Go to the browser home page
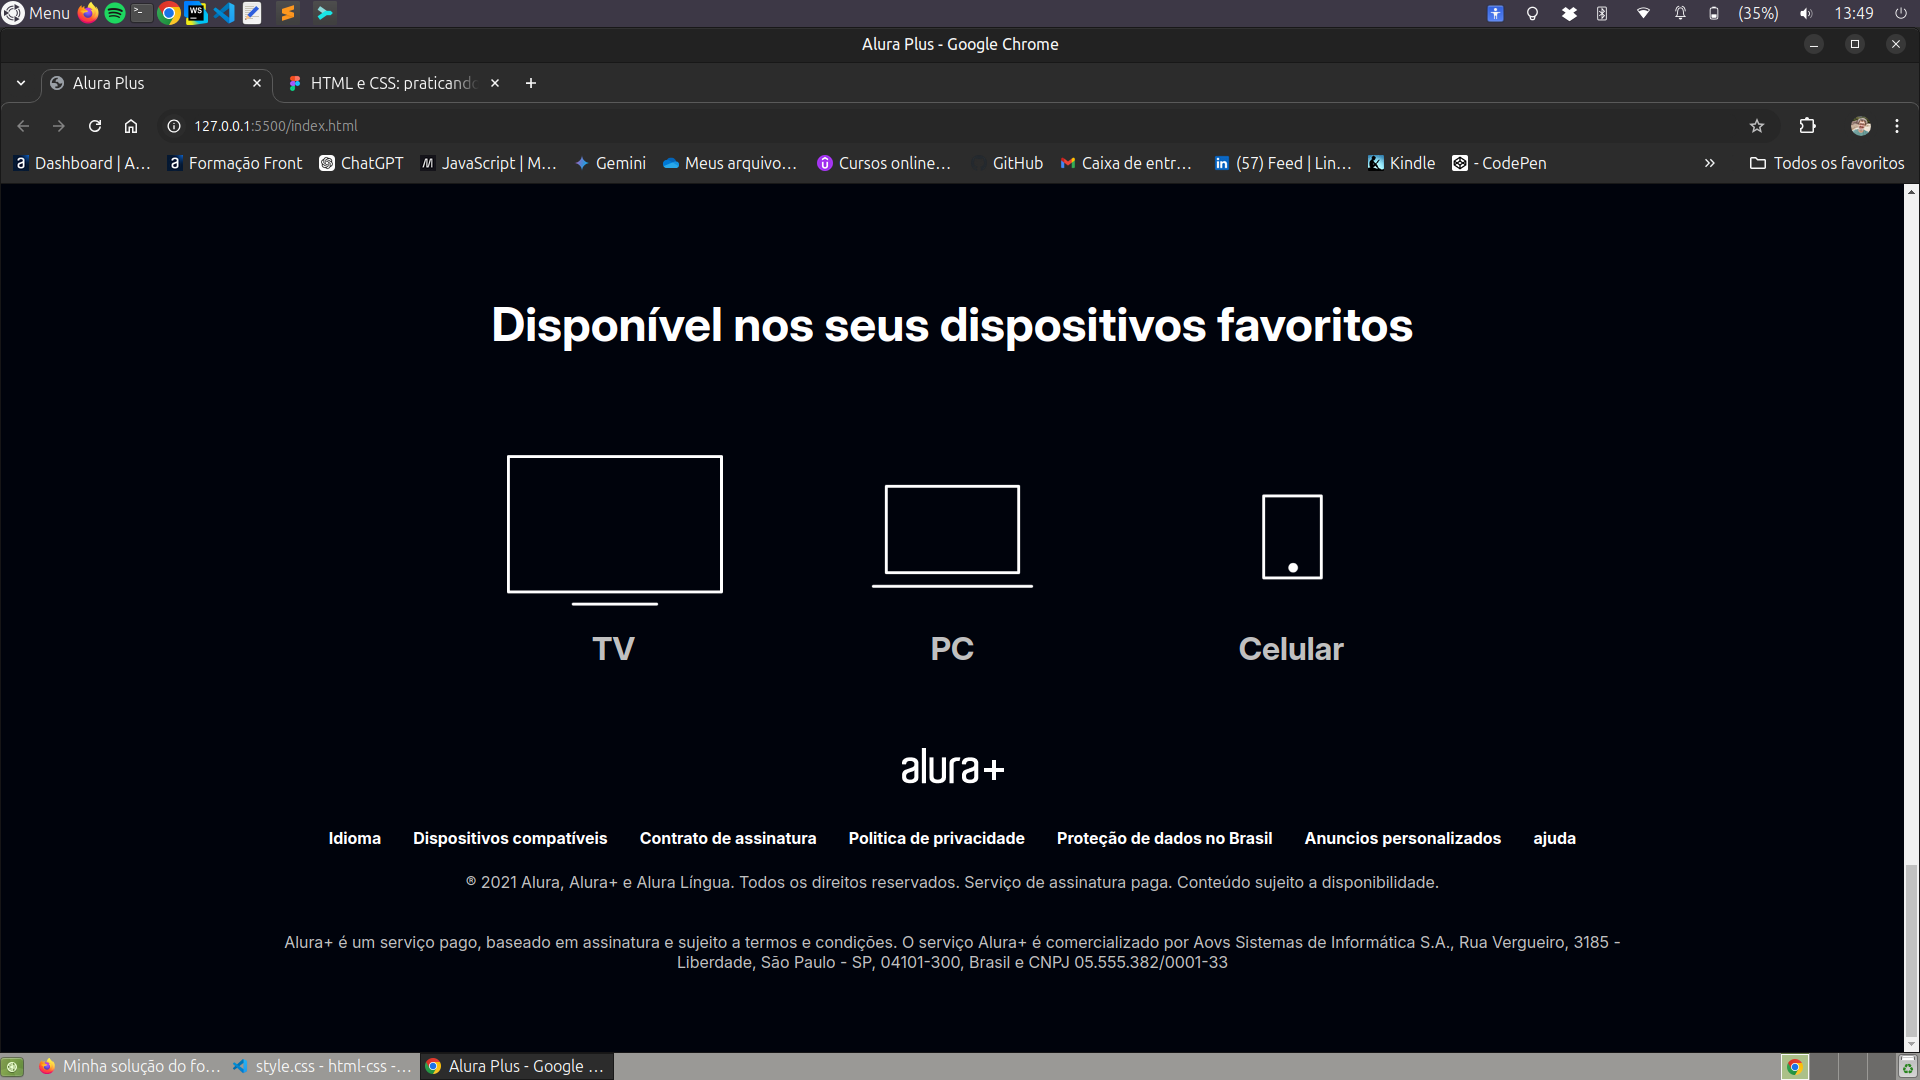 [131, 126]
